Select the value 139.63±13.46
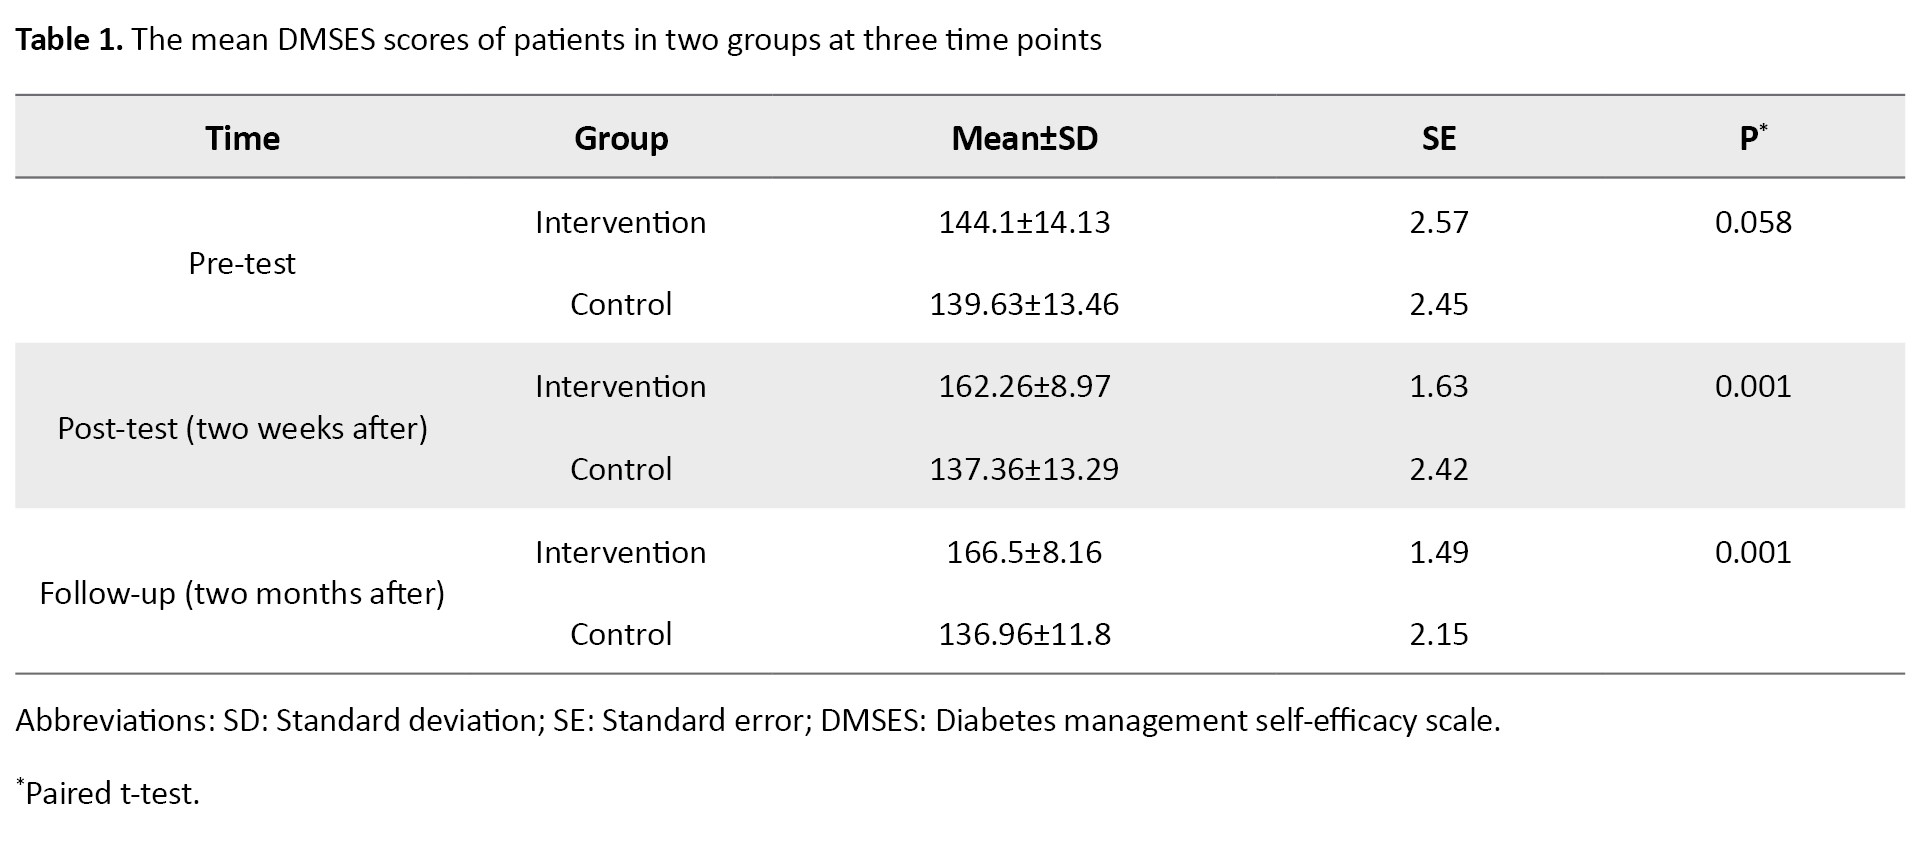The image size is (1915, 849). click(x=1024, y=304)
